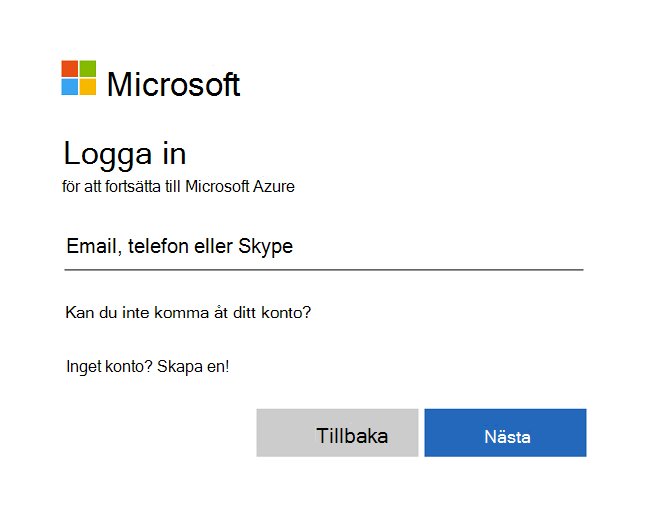Image resolution: width=645 pixels, height=517 pixels.
Task: Click the word "telefon" in the sign-in field
Action: 161,246
